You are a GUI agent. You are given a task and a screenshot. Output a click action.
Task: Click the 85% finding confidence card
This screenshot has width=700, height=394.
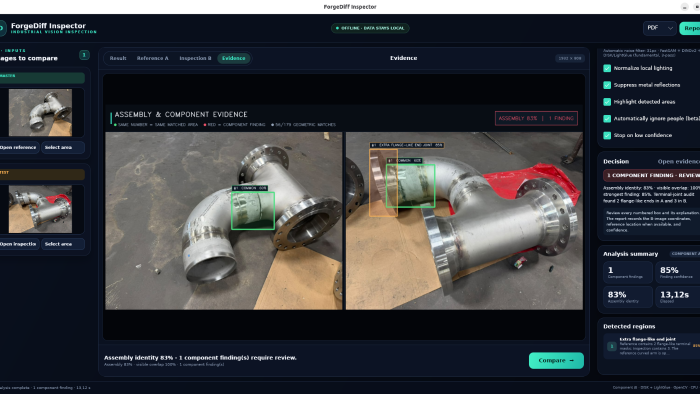[677, 273]
